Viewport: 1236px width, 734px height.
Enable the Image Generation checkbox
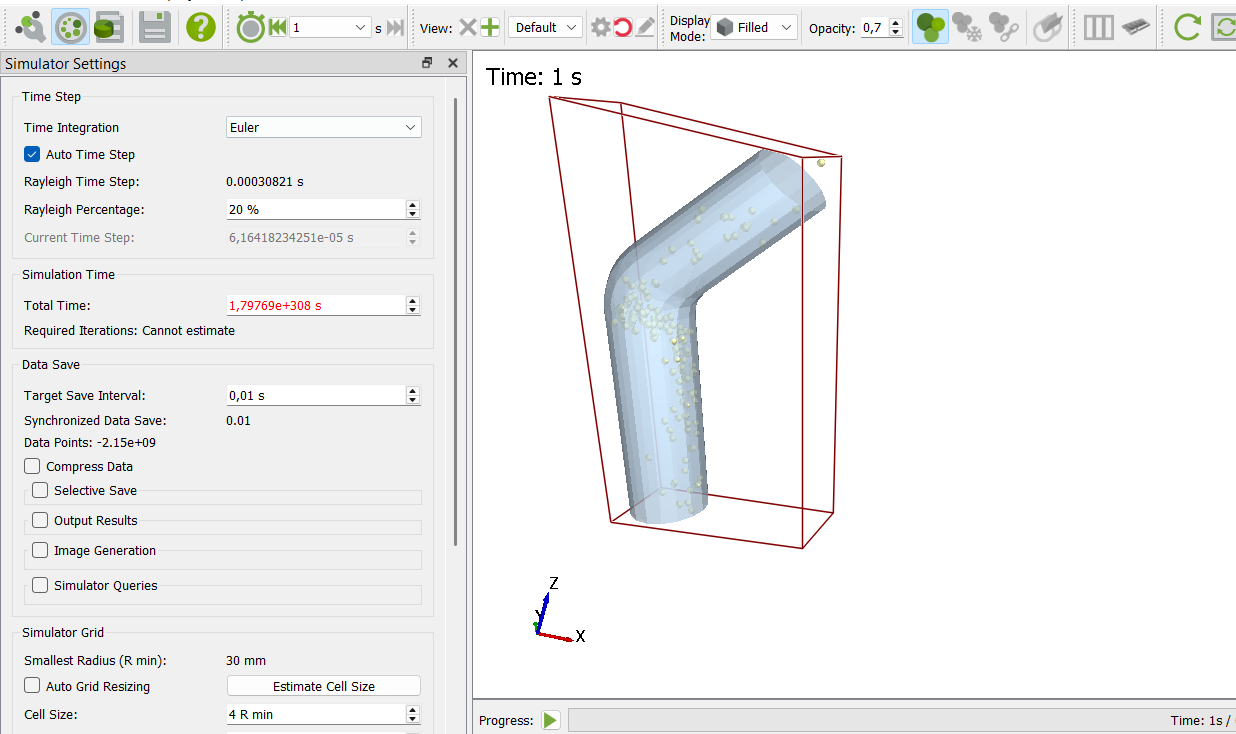[40, 550]
